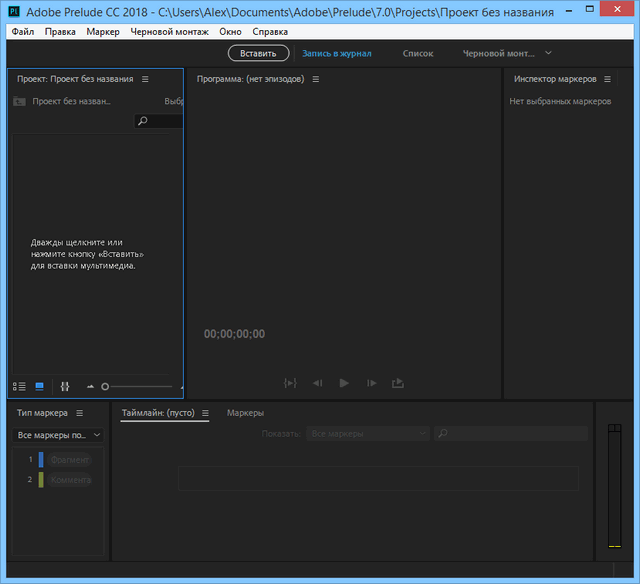Switch project panel to thumbnail view
640x584 pixels.
[x=40, y=386]
